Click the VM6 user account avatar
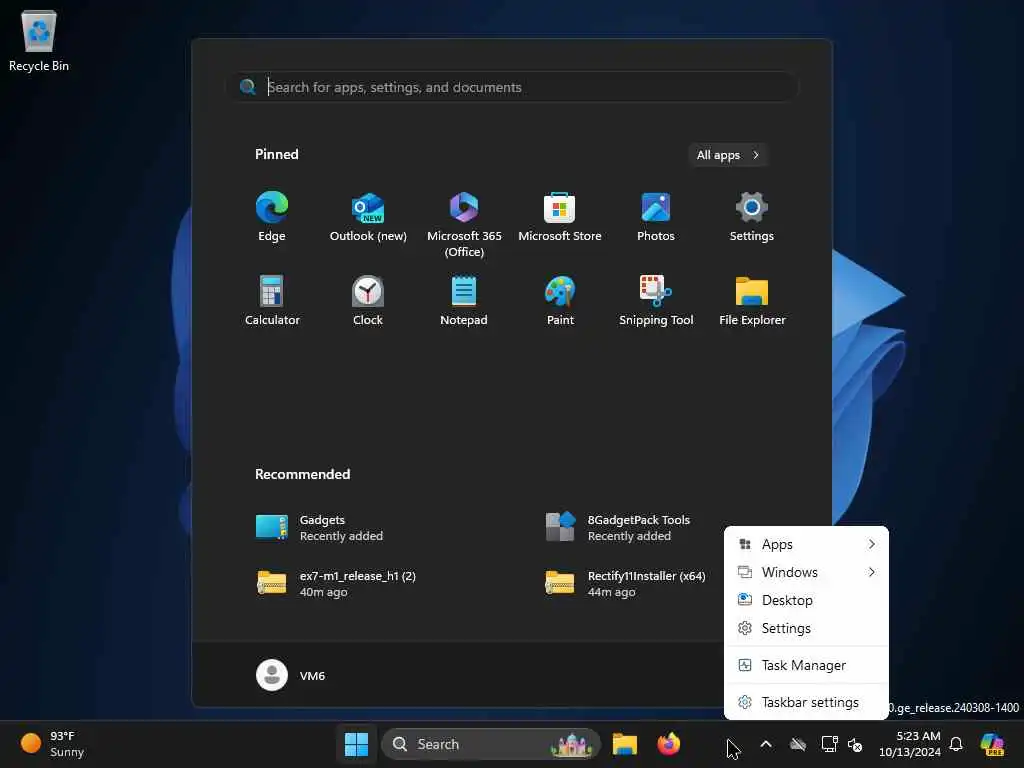Viewport: 1024px width, 768px height. click(272, 675)
